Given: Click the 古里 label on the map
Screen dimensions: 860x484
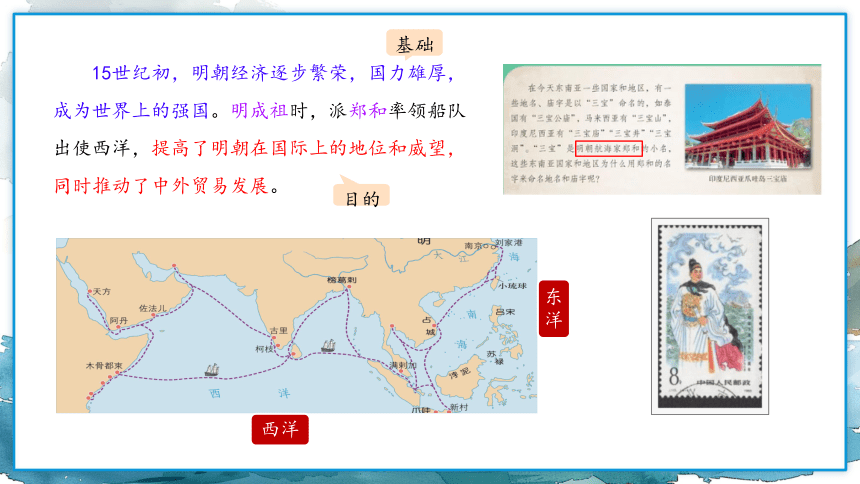Looking at the screenshot, I should point(279,330).
